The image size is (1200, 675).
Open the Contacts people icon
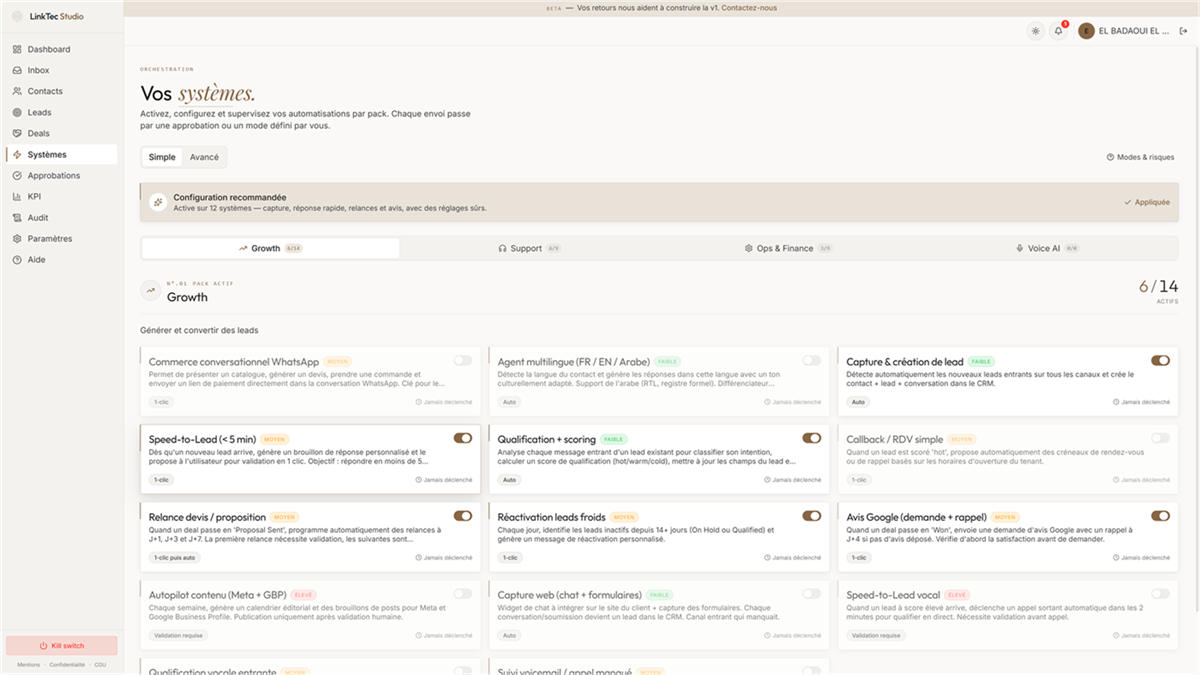17,91
